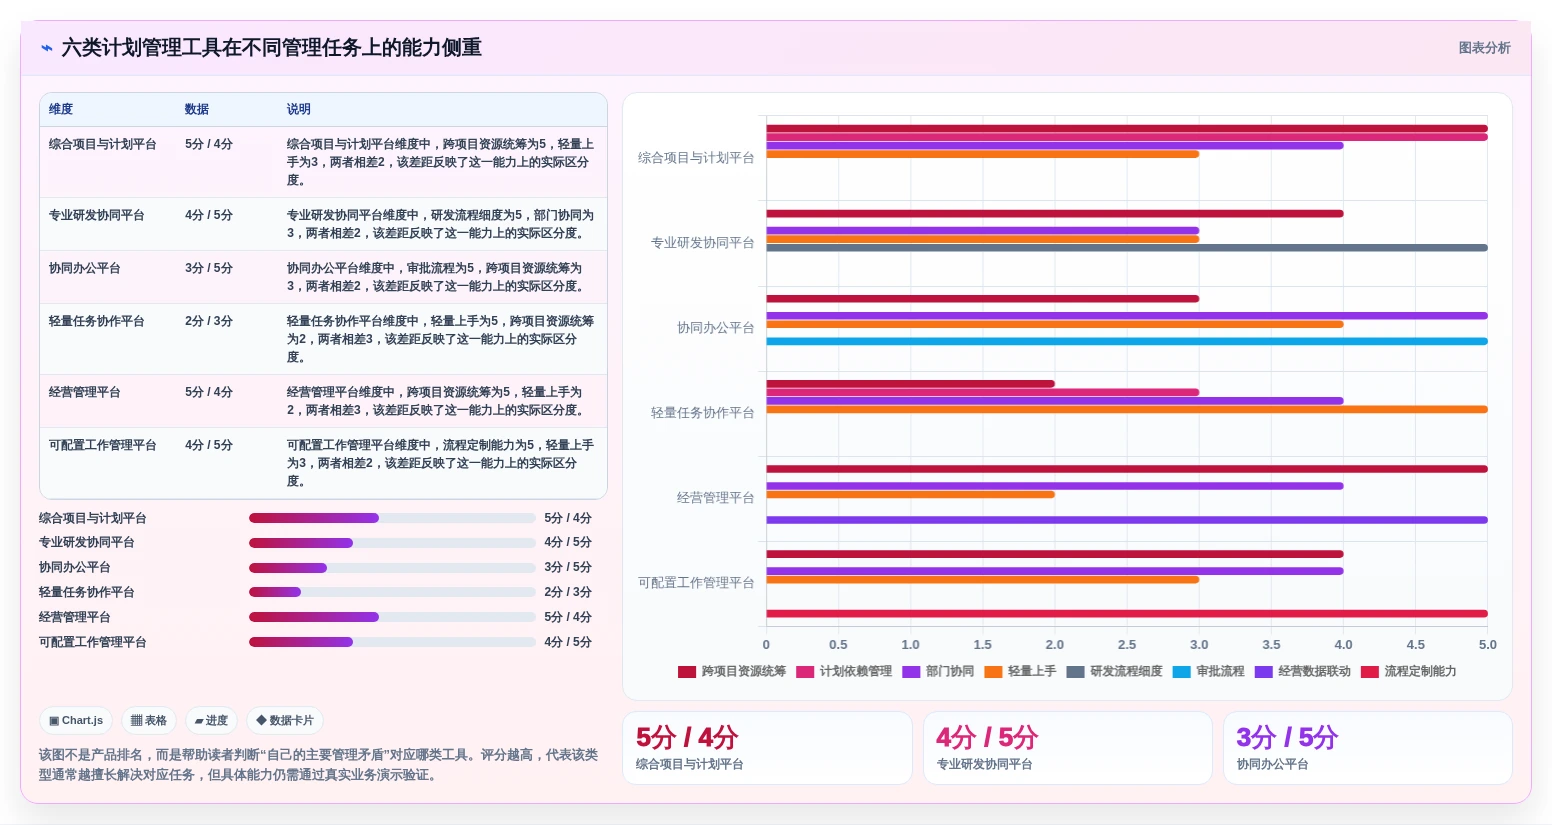Open the 3分 / 5分 协同办公平台 card

click(x=1367, y=748)
